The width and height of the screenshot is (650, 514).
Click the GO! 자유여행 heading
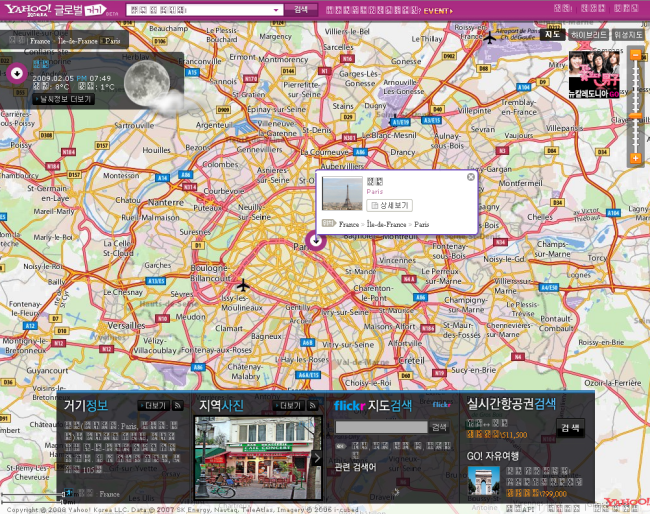tap(492, 456)
